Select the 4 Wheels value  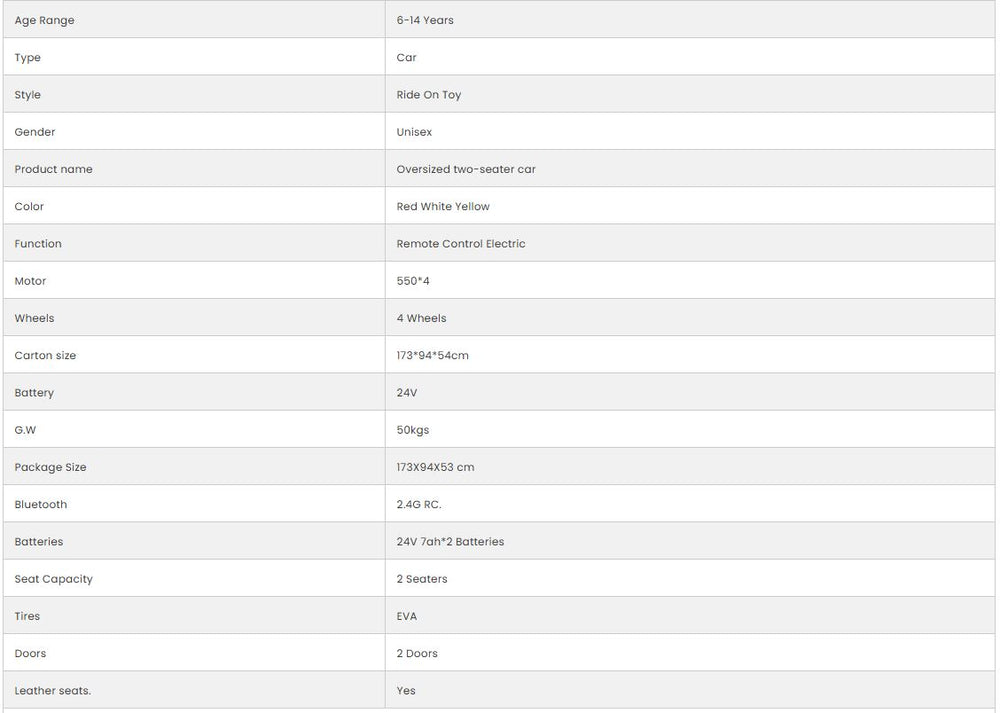tap(421, 318)
